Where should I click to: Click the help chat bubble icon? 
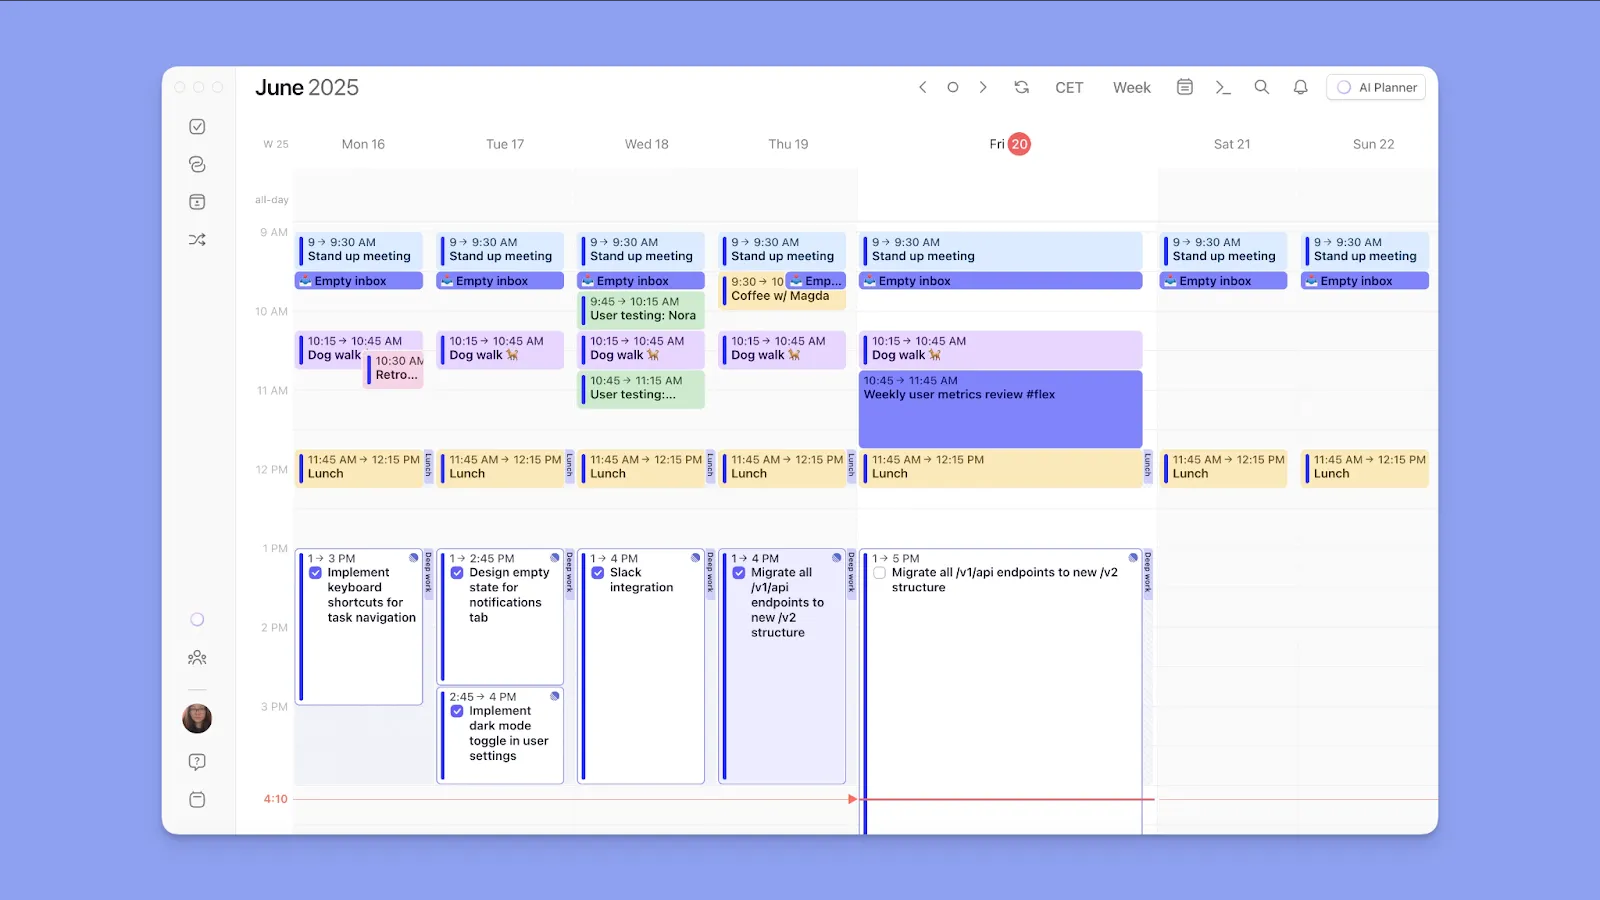pyautogui.click(x=197, y=761)
